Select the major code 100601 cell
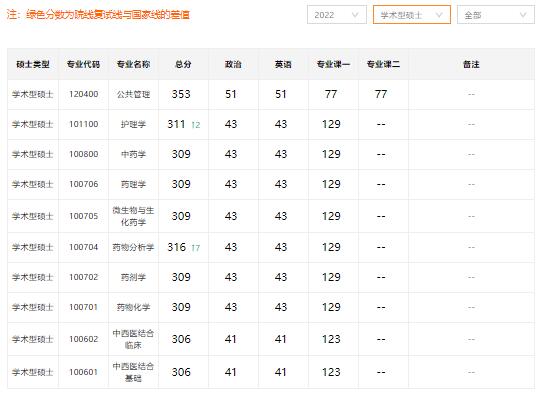Viewport: 541px width, 397px height. pos(83,373)
